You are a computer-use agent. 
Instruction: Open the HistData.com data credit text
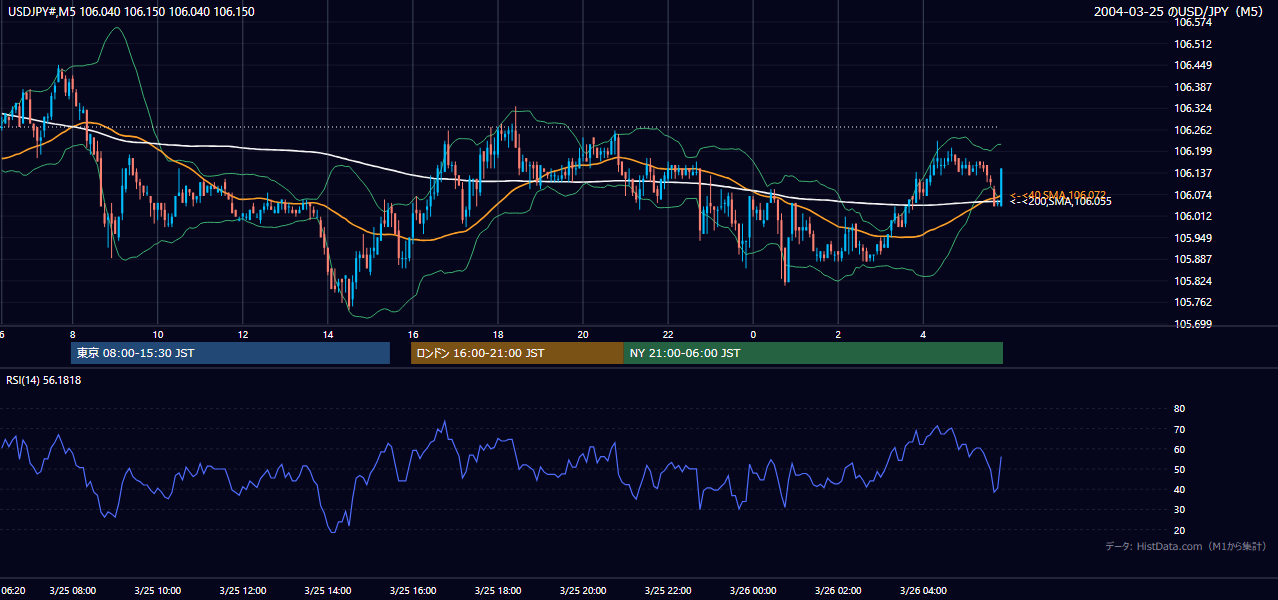tap(1185, 547)
